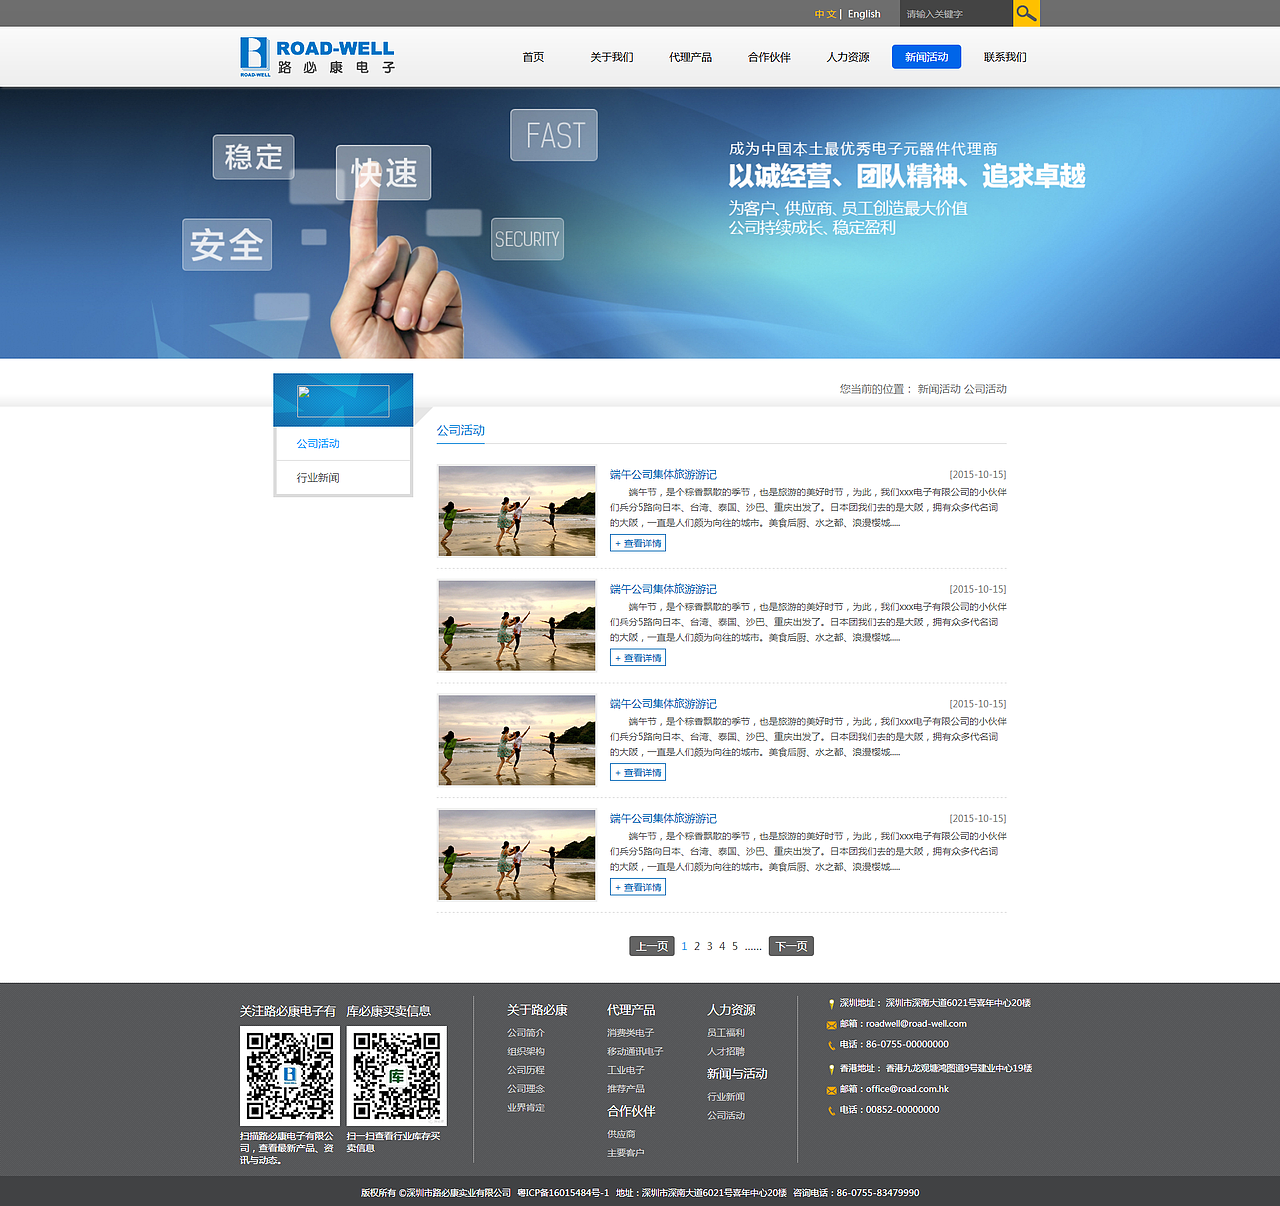Open the footer link 公司简介
Image resolution: width=1280 pixels, height=1206 pixels.
point(526,1033)
